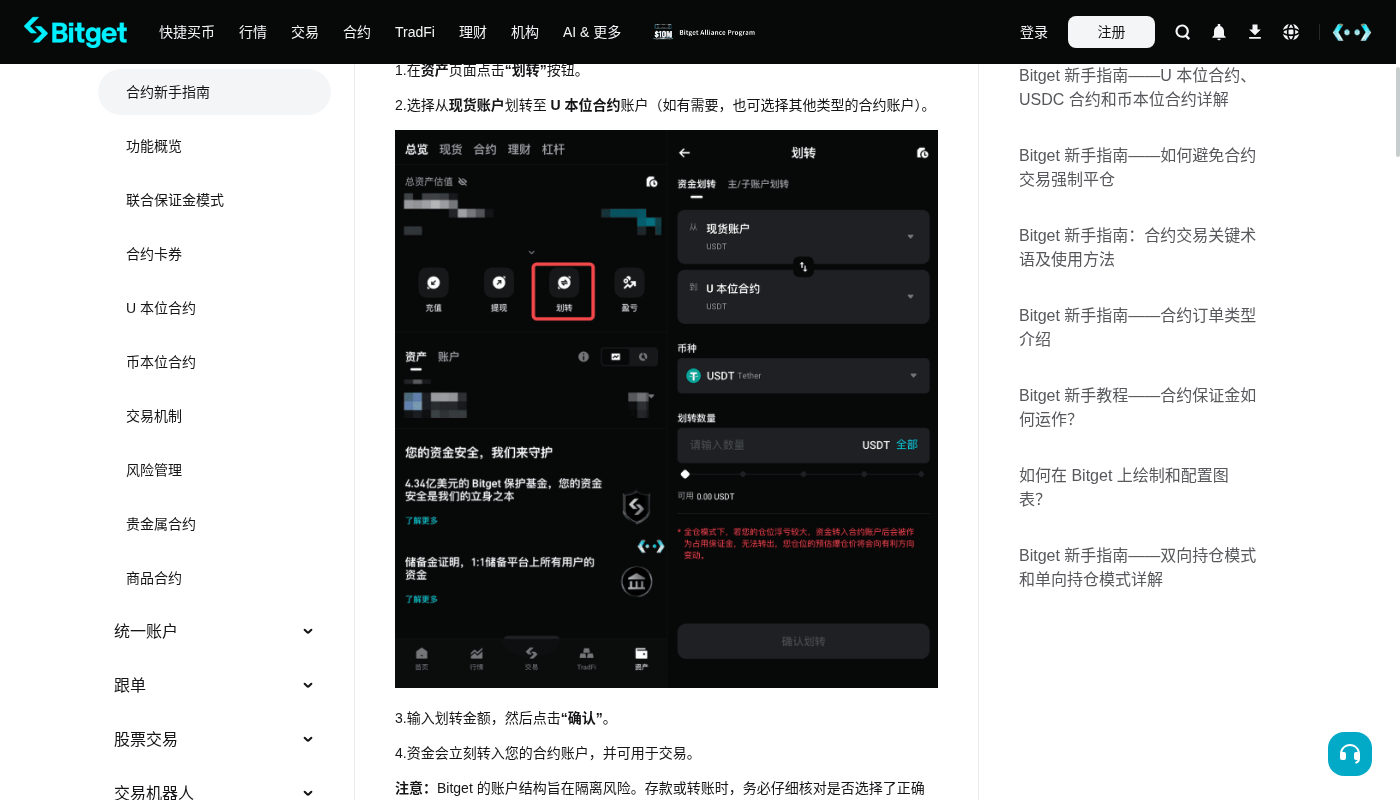Viewport: 1400px width, 800px height.
Task: Open the search magnifier icon
Action: coord(1183,32)
